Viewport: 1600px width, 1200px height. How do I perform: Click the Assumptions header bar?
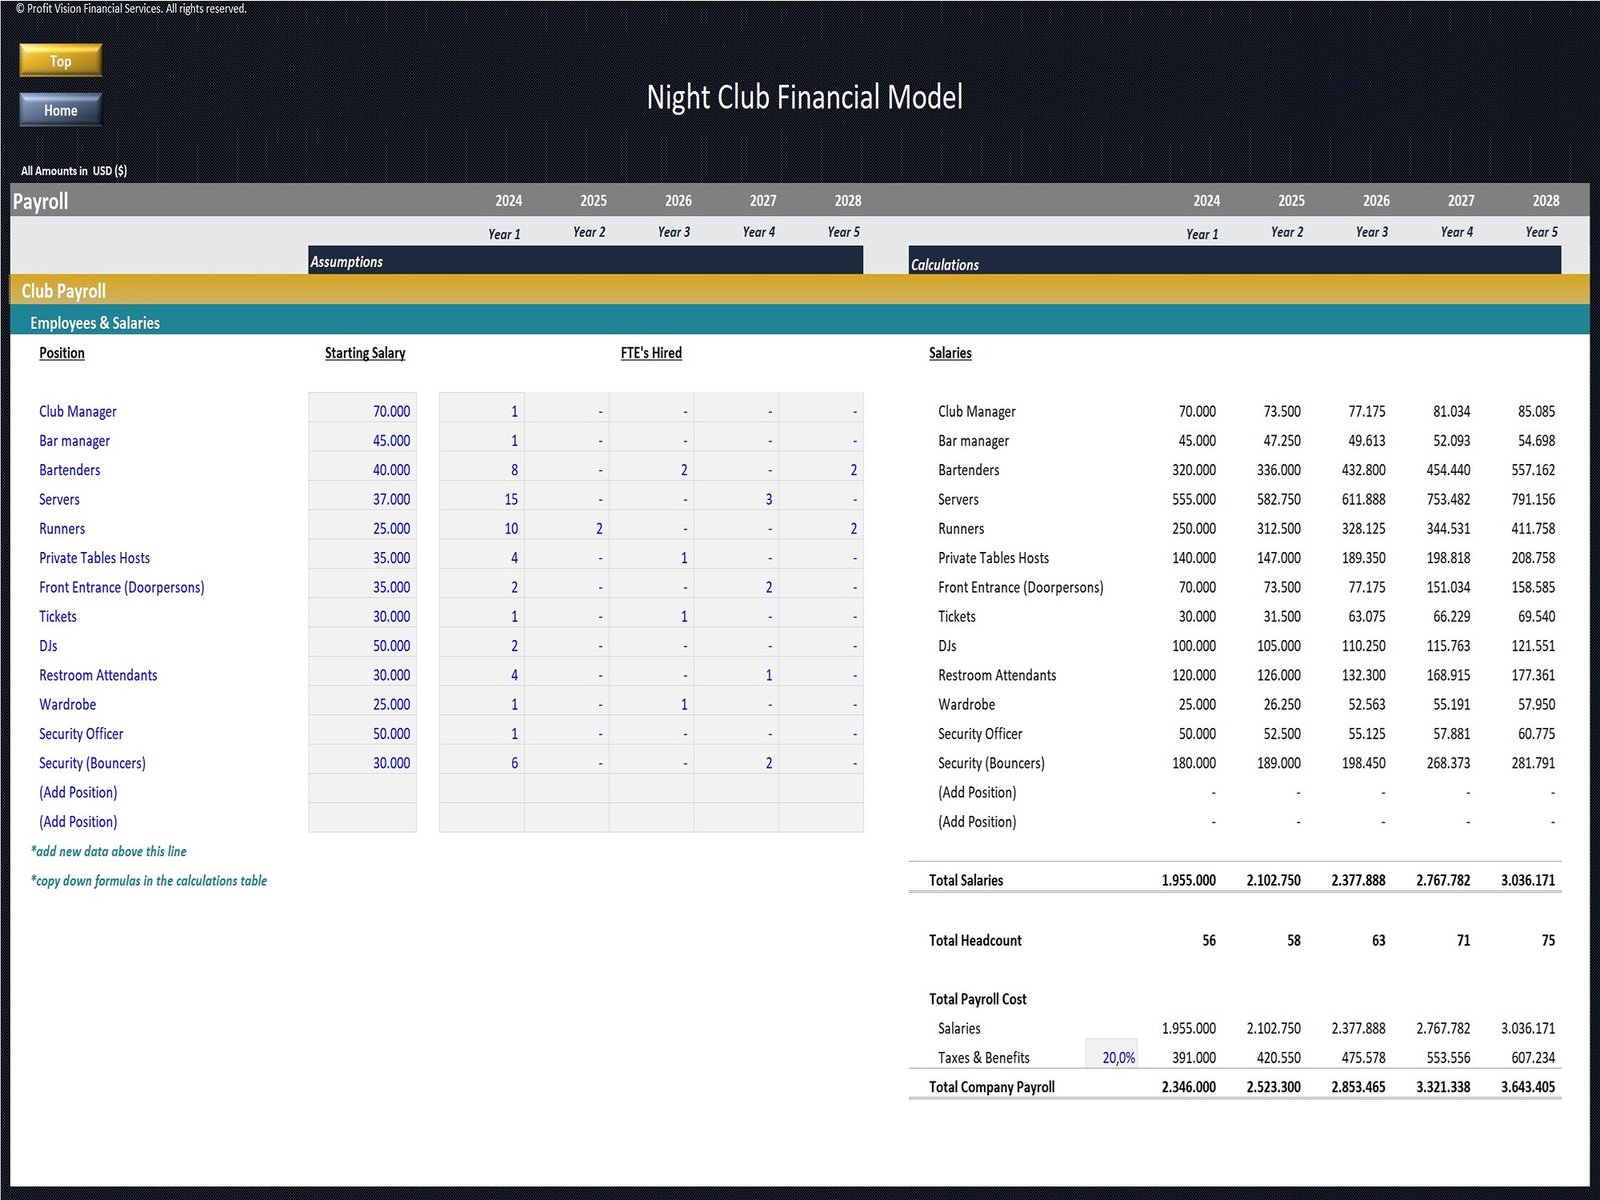coord(347,261)
